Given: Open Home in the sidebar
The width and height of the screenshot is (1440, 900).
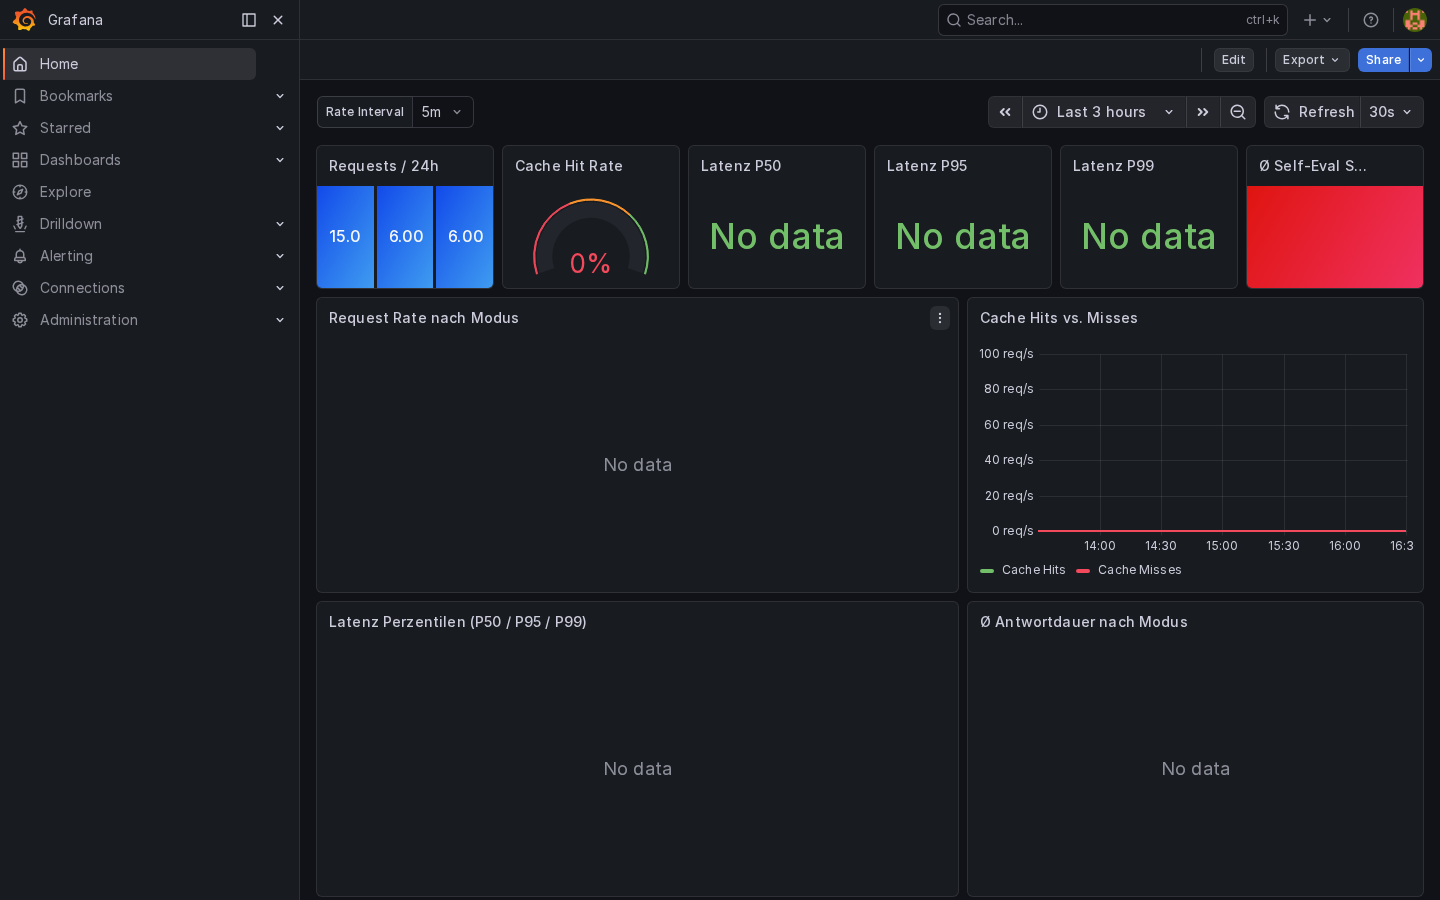Looking at the screenshot, I should (x=130, y=64).
